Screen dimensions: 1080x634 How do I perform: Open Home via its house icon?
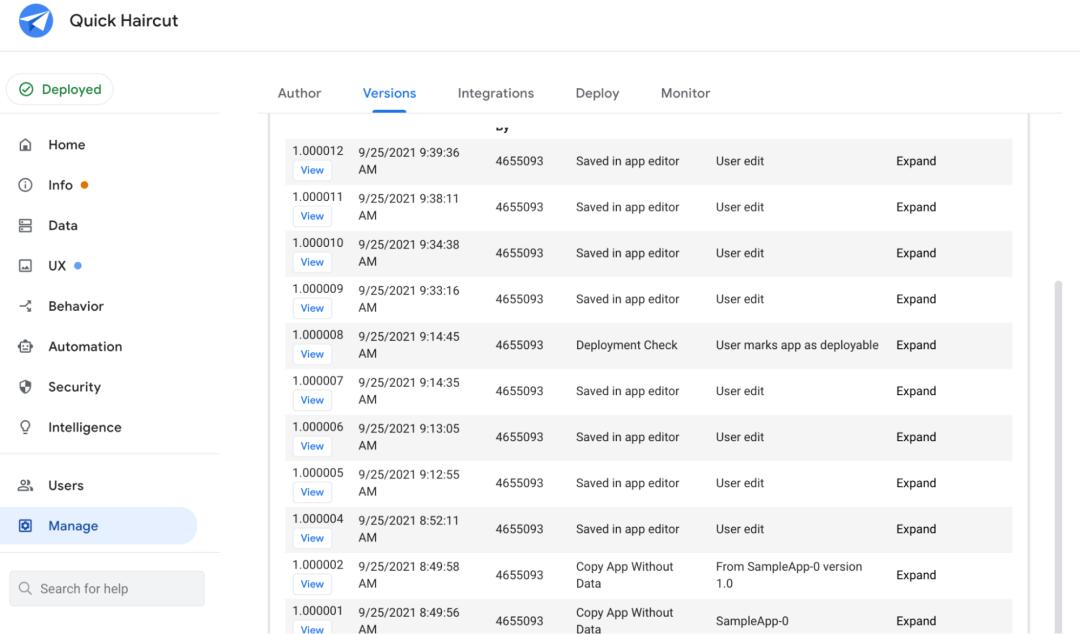[26, 145]
